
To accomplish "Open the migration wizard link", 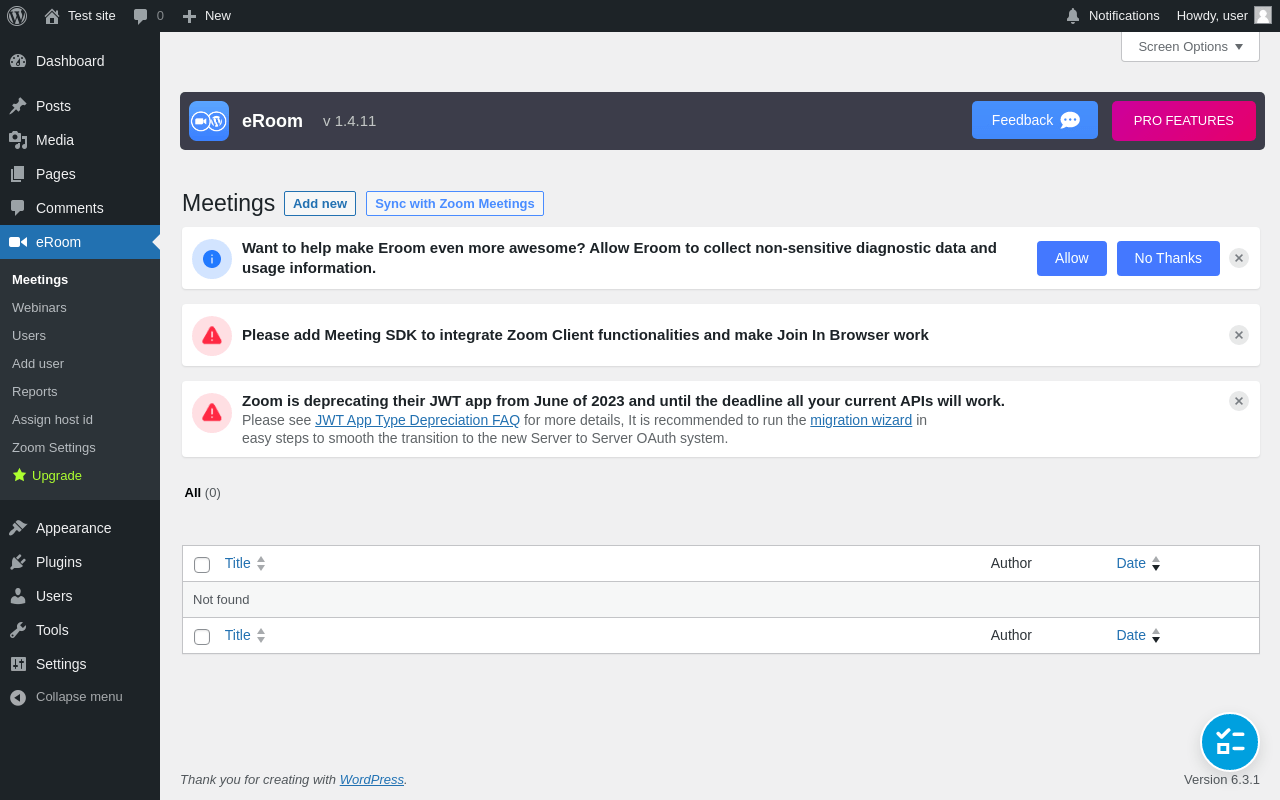I will click(861, 420).
